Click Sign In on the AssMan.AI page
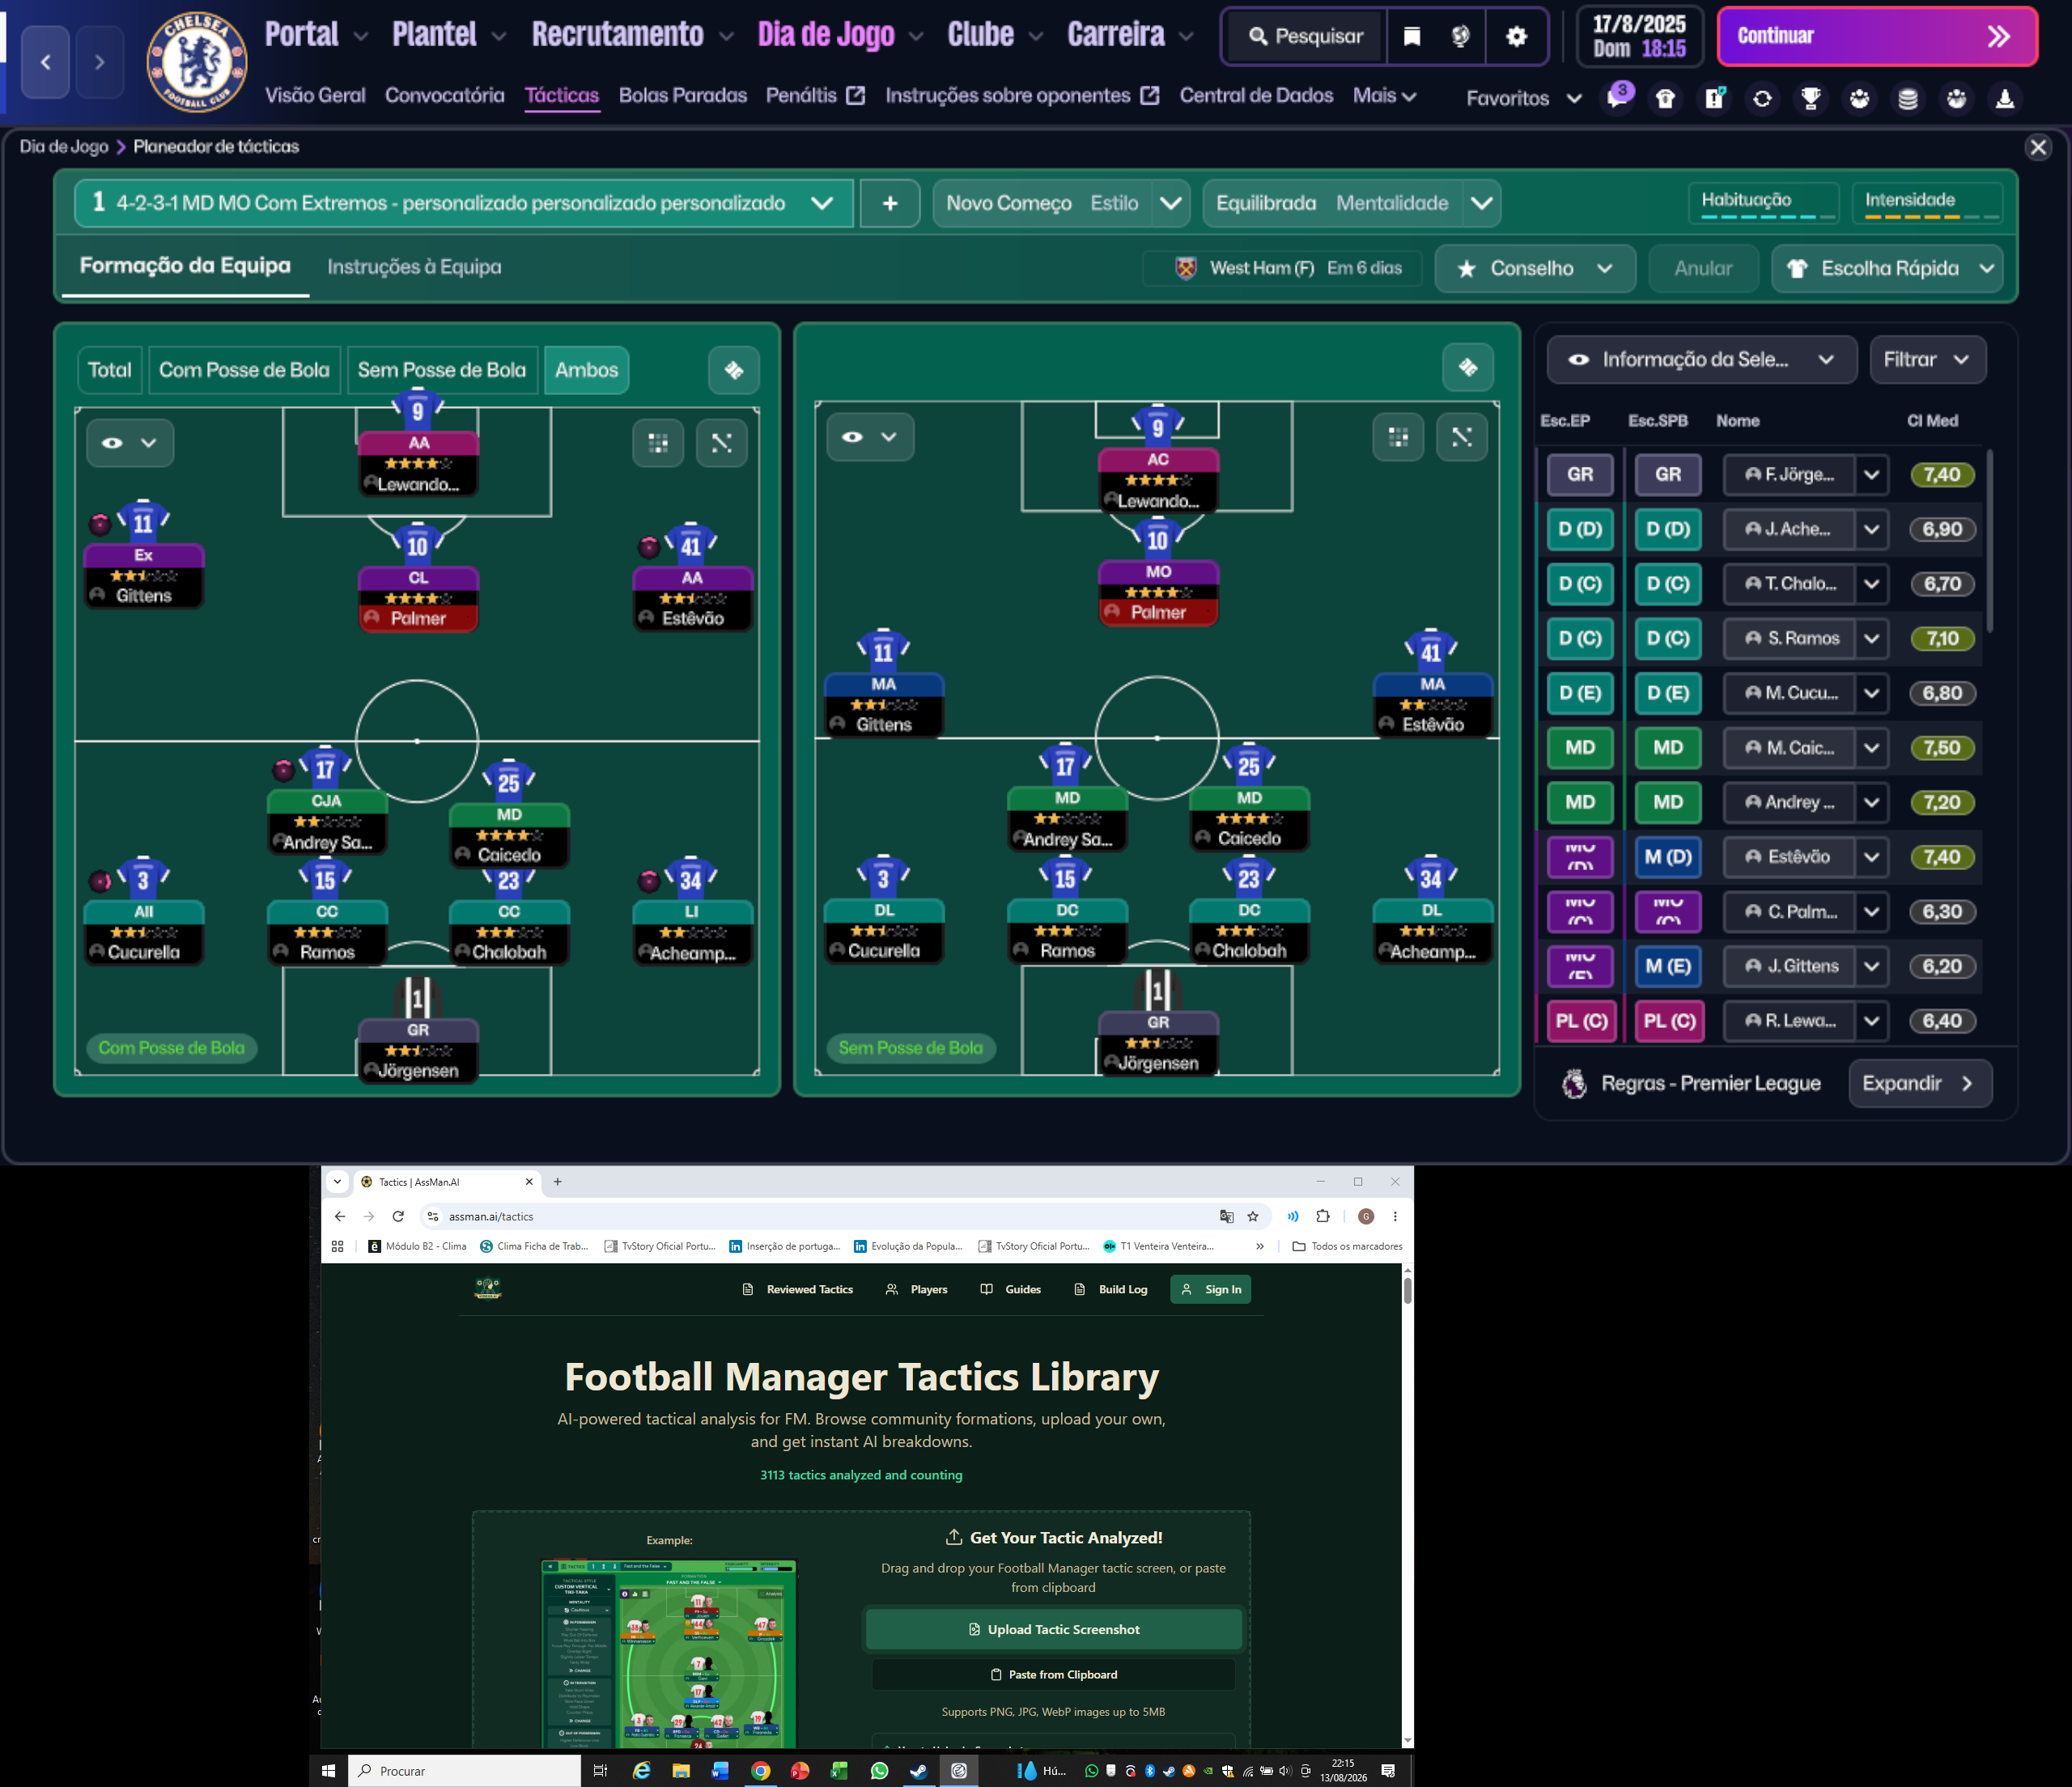Viewport: 2072px width, 1787px height. pyautogui.click(x=1210, y=1289)
